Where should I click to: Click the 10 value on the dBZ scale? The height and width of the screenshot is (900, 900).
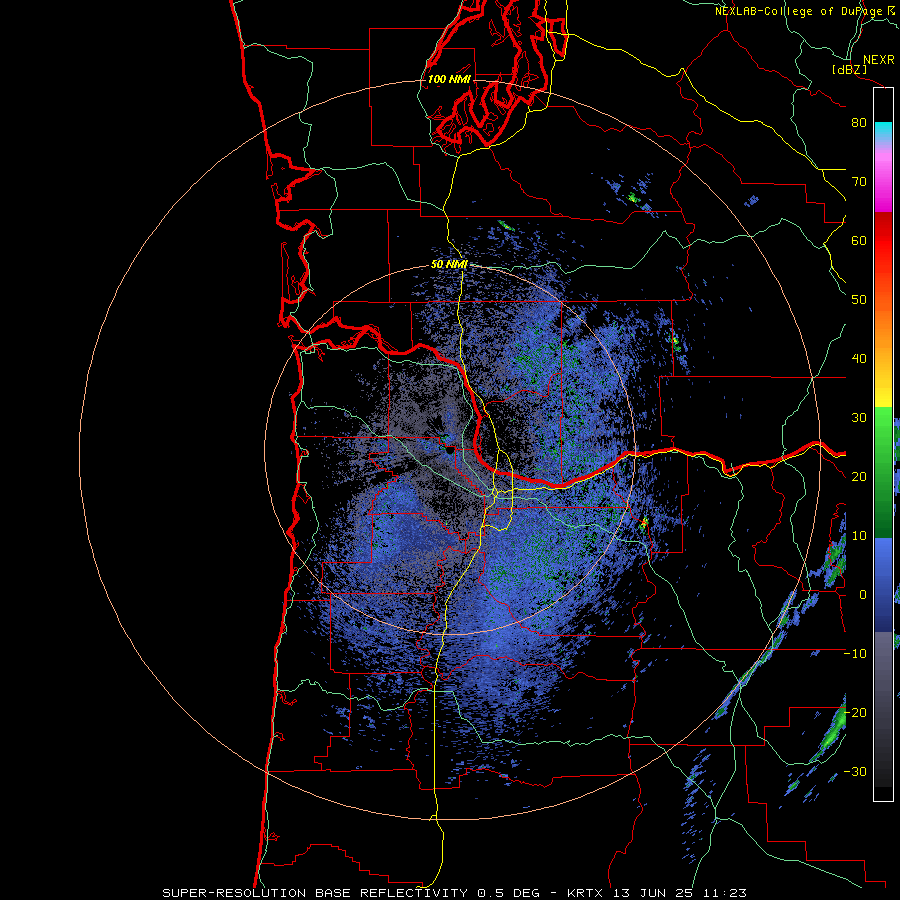pos(859,537)
